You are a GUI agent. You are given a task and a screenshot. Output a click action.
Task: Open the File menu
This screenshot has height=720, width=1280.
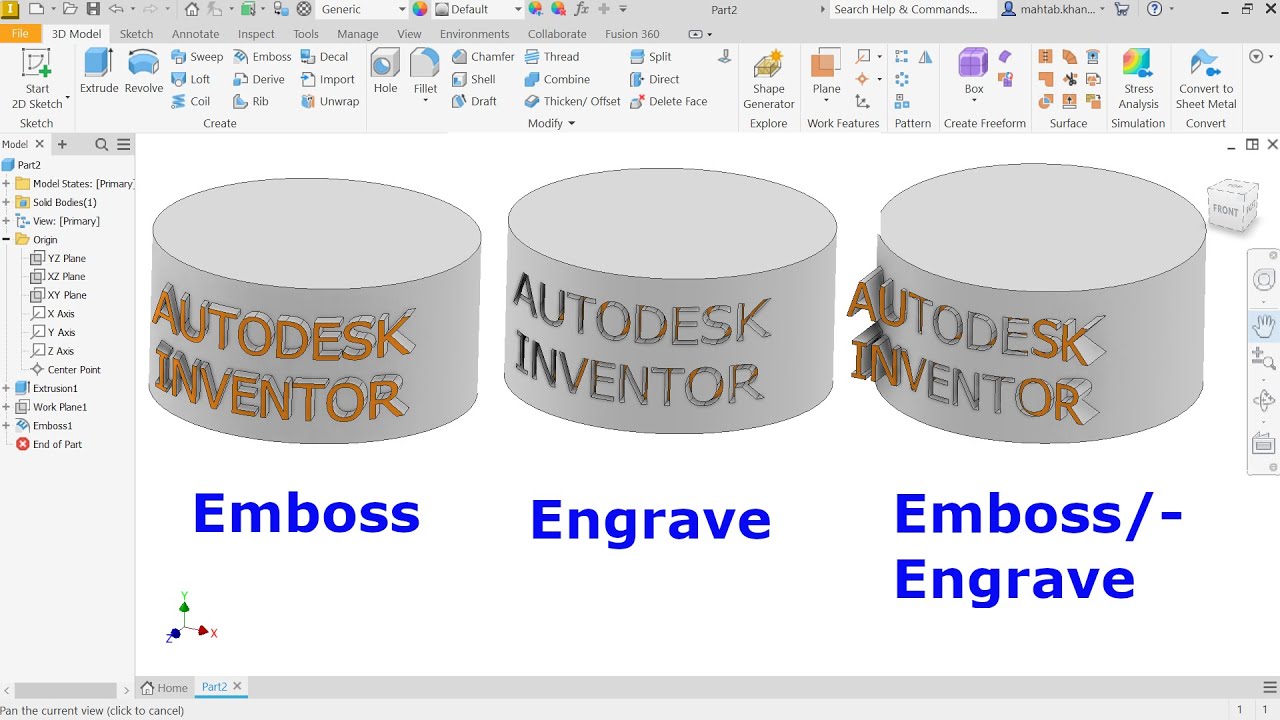coord(20,34)
